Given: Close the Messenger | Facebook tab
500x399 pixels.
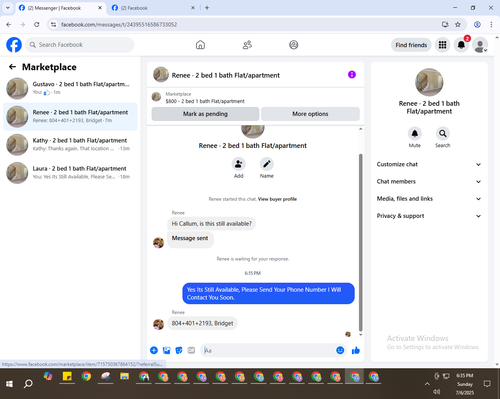Looking at the screenshot, I should (x=100, y=8).
